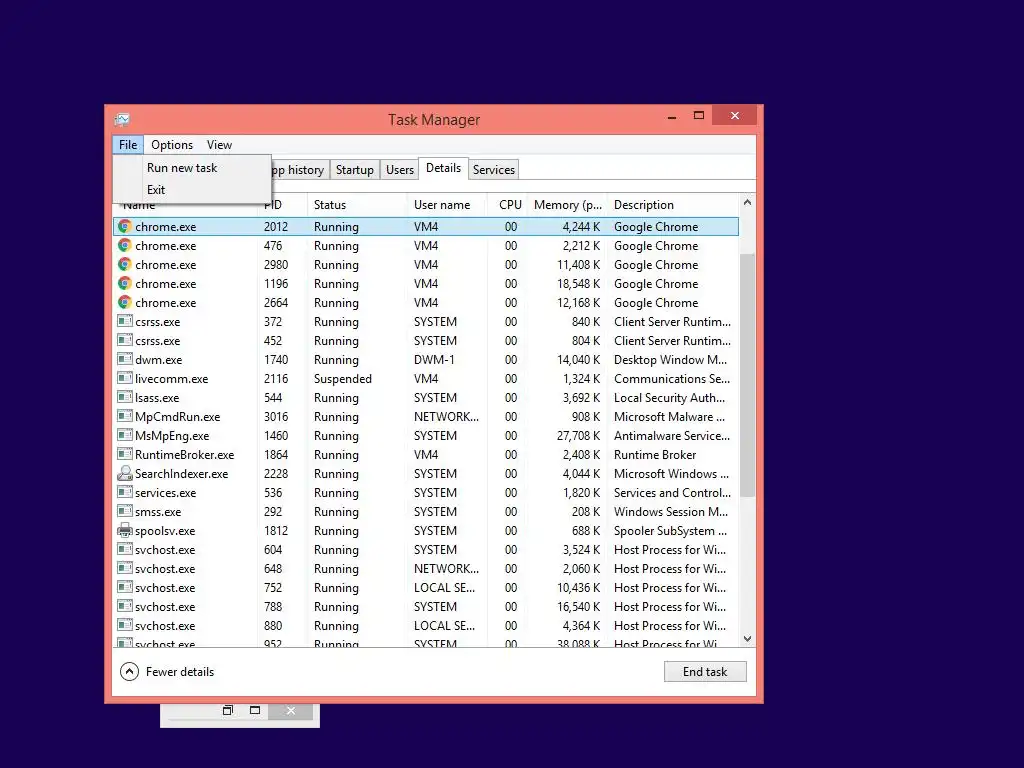Switch to the Services tab
This screenshot has width=1024, height=768.
(x=494, y=170)
